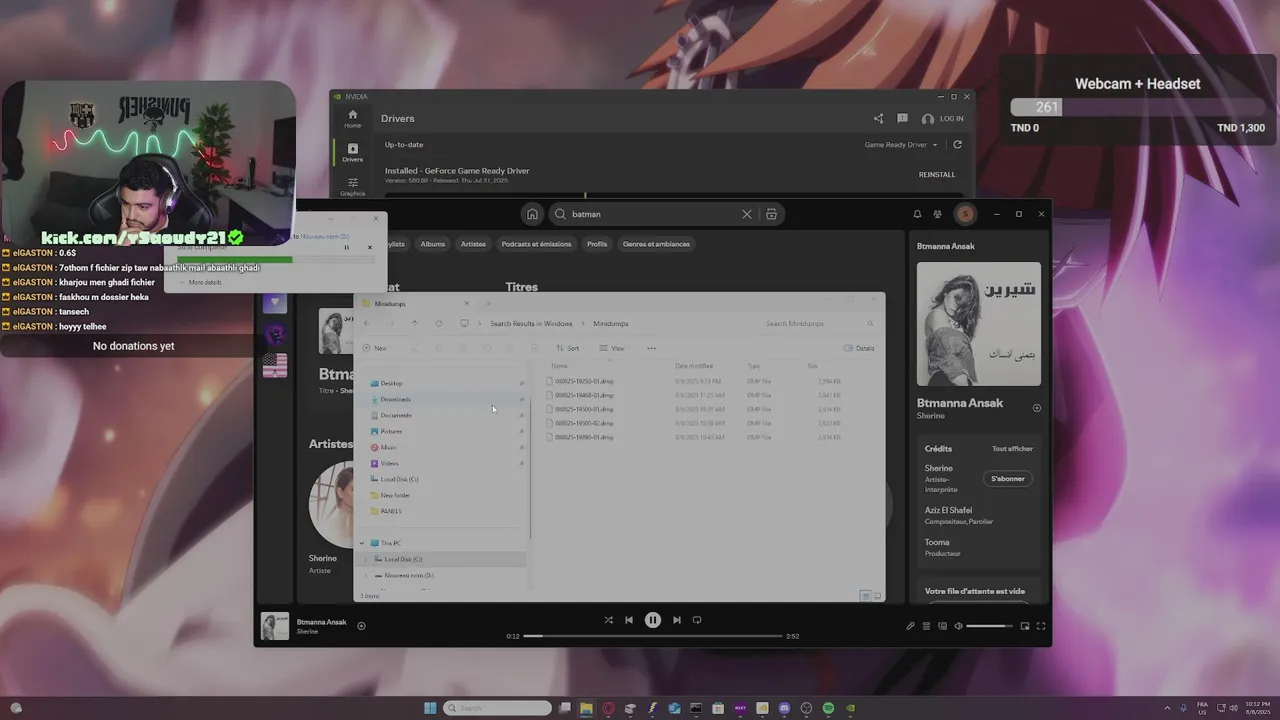The width and height of the screenshot is (1280, 720).
Task: Open the Spotify profile avatar menu
Action: click(965, 214)
